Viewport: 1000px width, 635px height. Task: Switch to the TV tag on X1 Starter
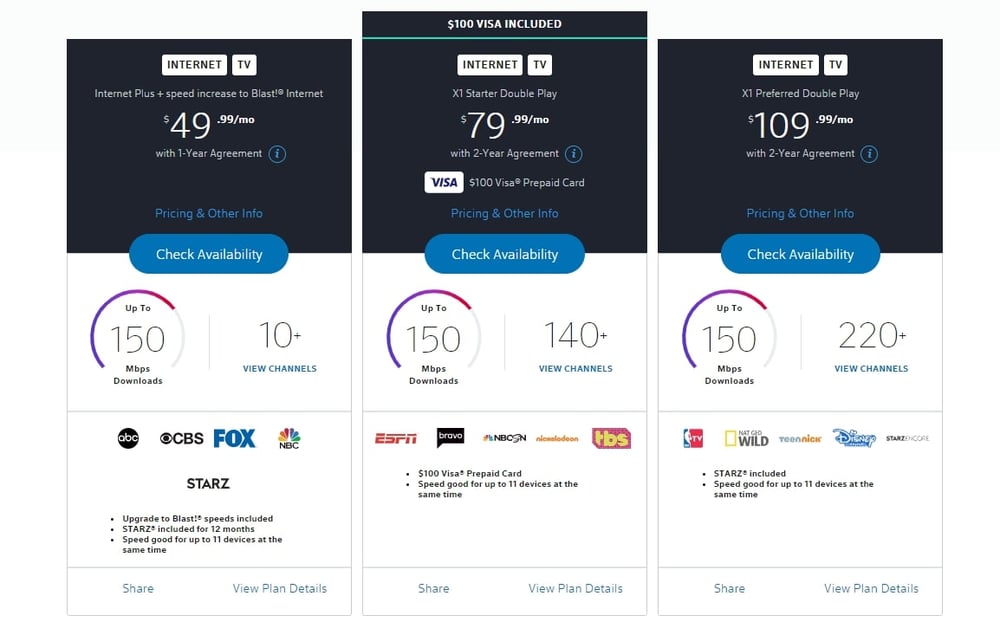pos(539,64)
